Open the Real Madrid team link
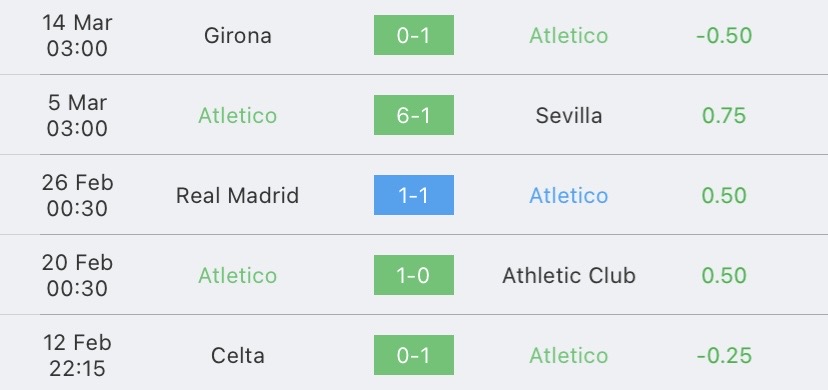The height and width of the screenshot is (390, 828). [x=238, y=196]
